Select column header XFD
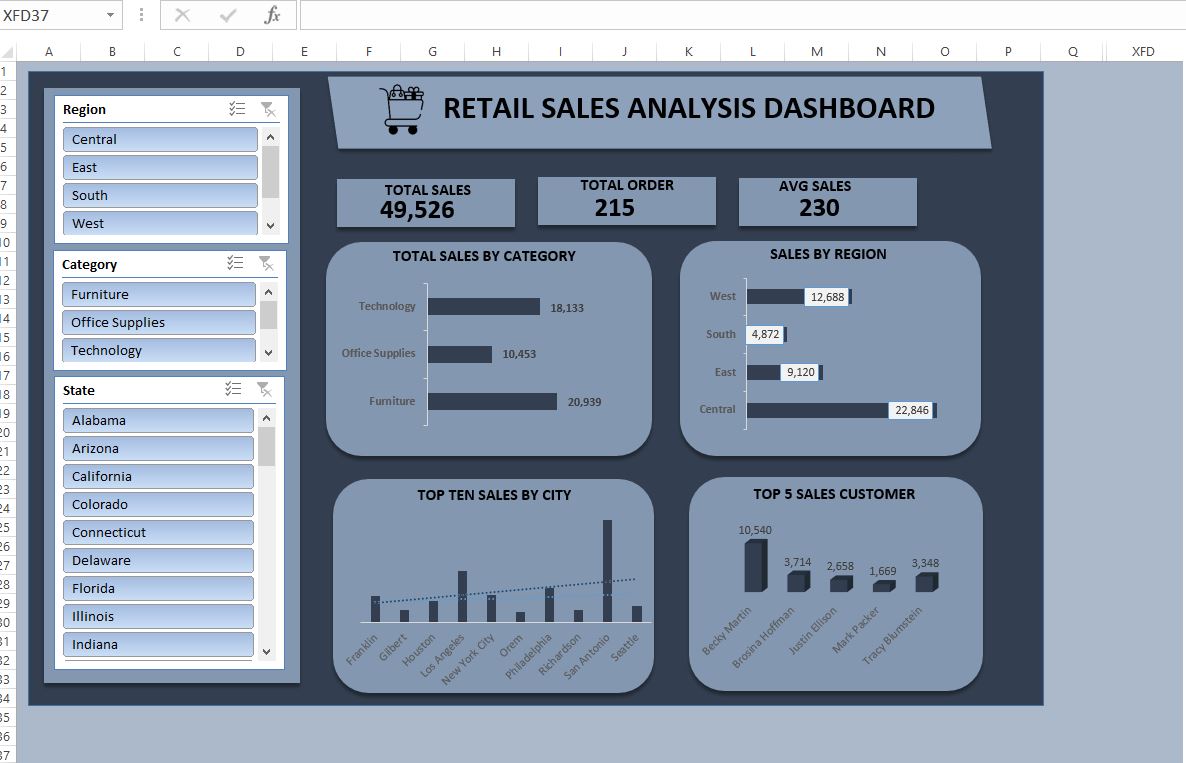 coord(1143,52)
